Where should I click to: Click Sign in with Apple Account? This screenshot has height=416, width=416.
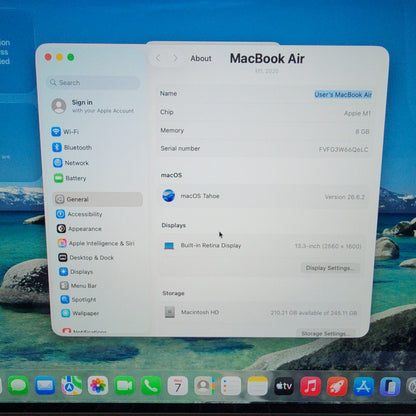pyautogui.click(x=93, y=106)
